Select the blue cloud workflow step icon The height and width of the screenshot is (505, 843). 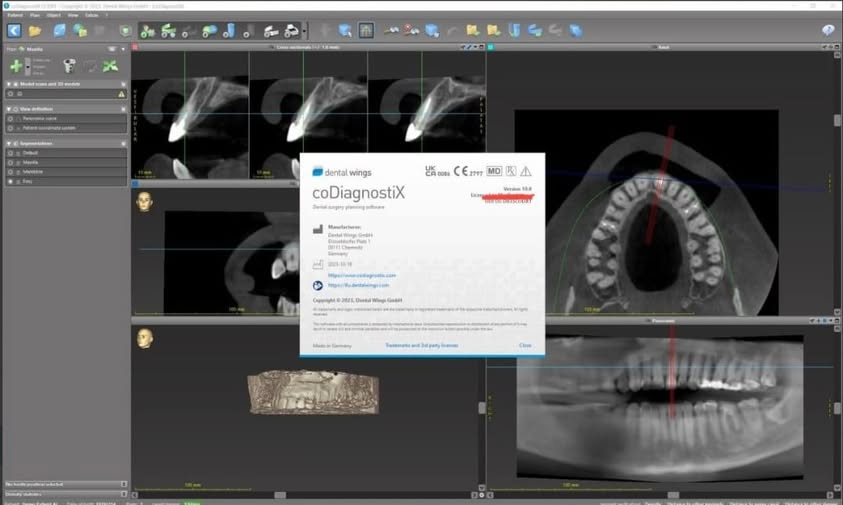point(209,31)
